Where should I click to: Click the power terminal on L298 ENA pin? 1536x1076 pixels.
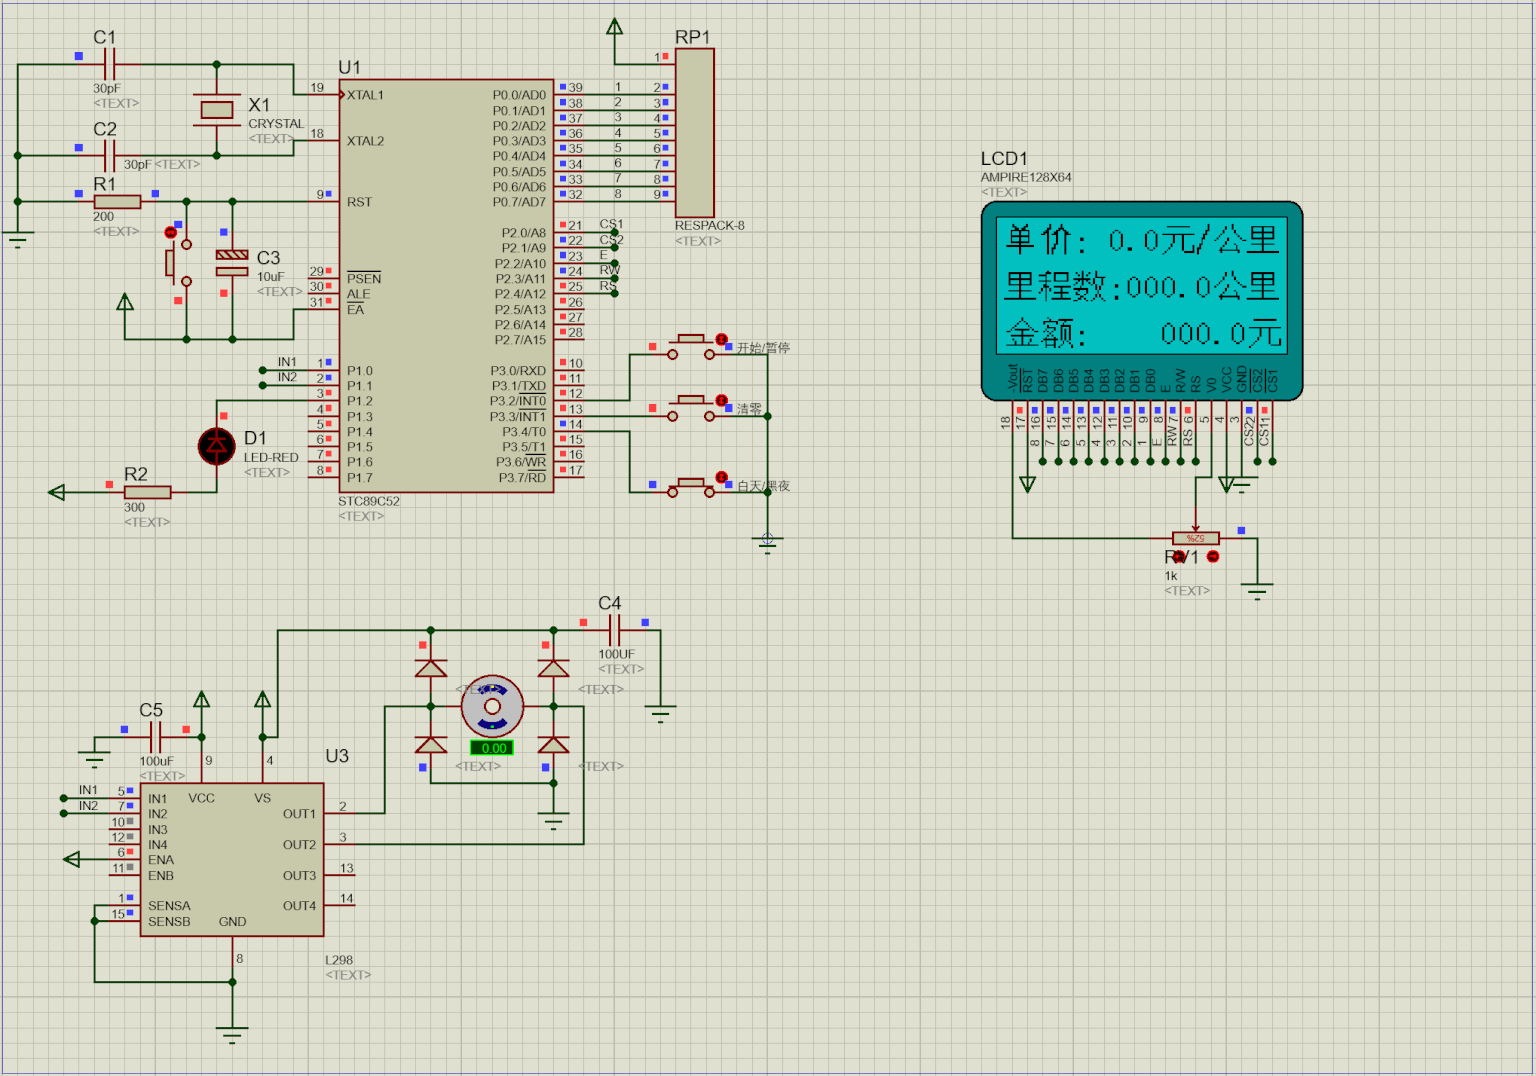click(72, 859)
